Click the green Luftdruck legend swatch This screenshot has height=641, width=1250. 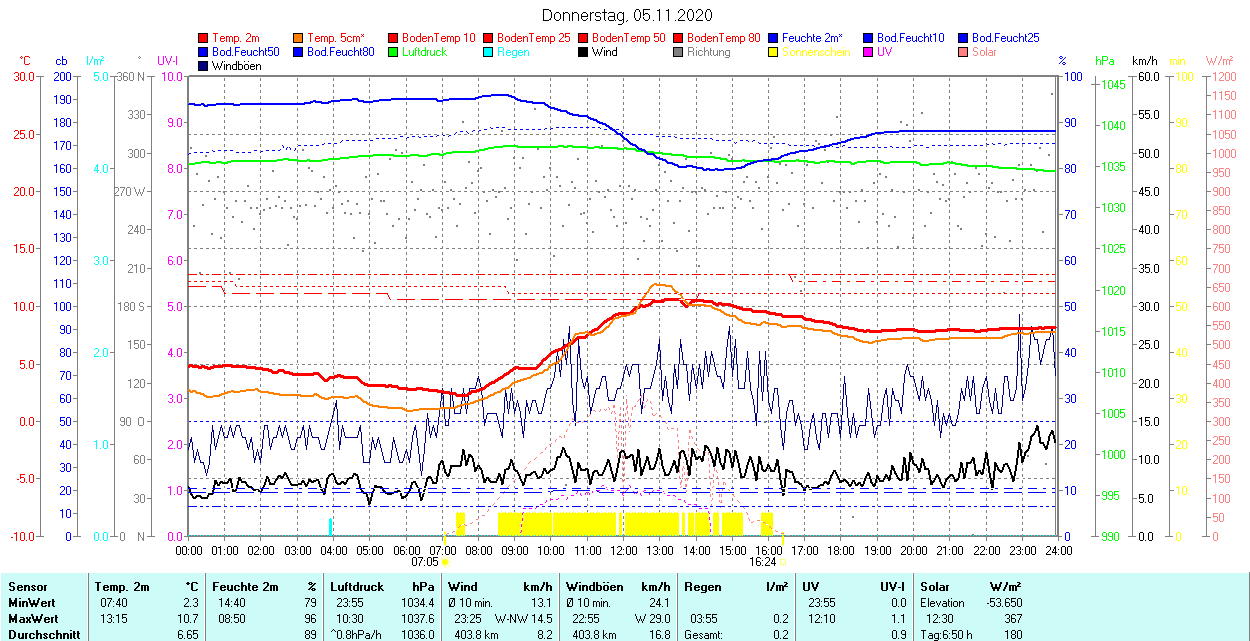click(x=394, y=52)
